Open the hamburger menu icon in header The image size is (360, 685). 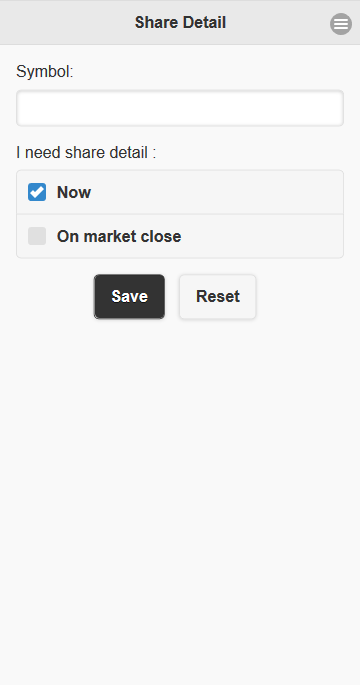point(341,24)
